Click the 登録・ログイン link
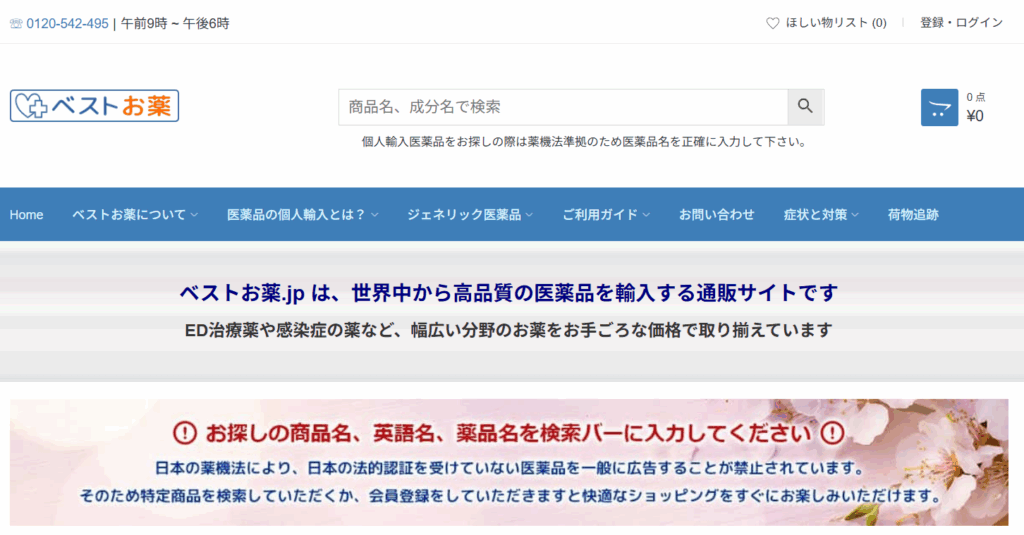Screen dimensions: 1024x535 coord(961,23)
